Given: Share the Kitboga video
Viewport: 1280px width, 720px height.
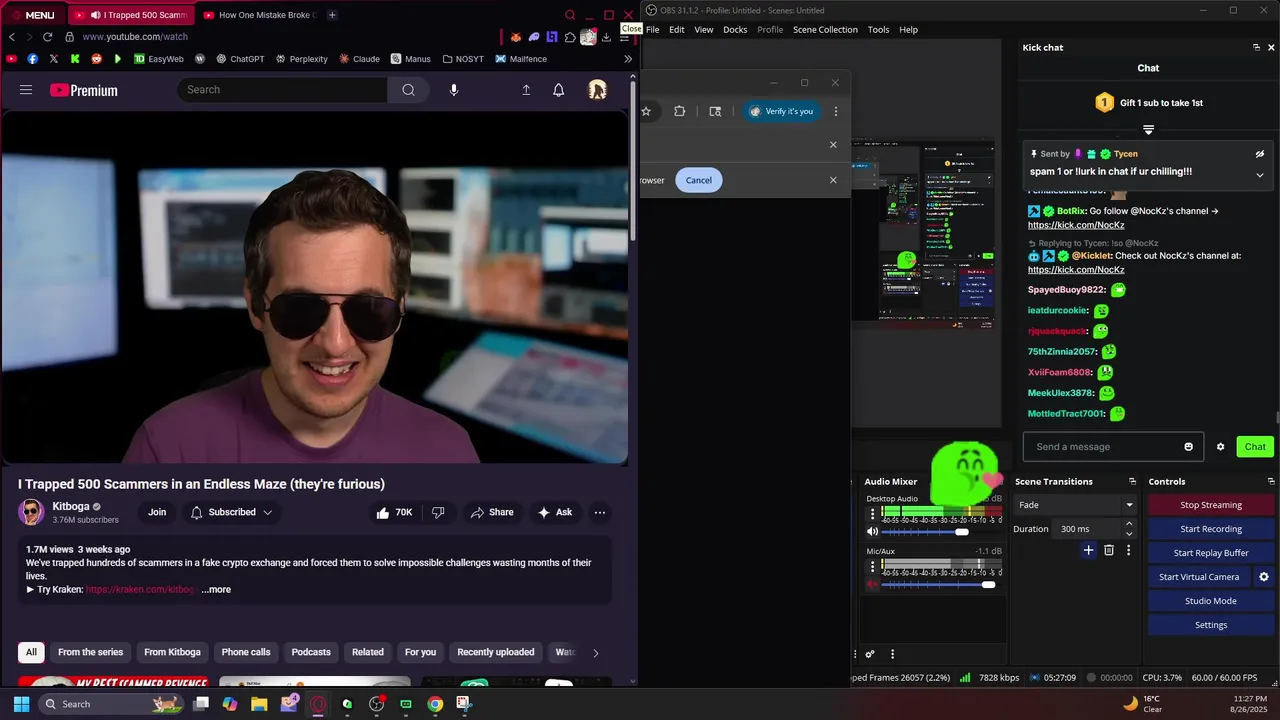Looking at the screenshot, I should pos(492,512).
